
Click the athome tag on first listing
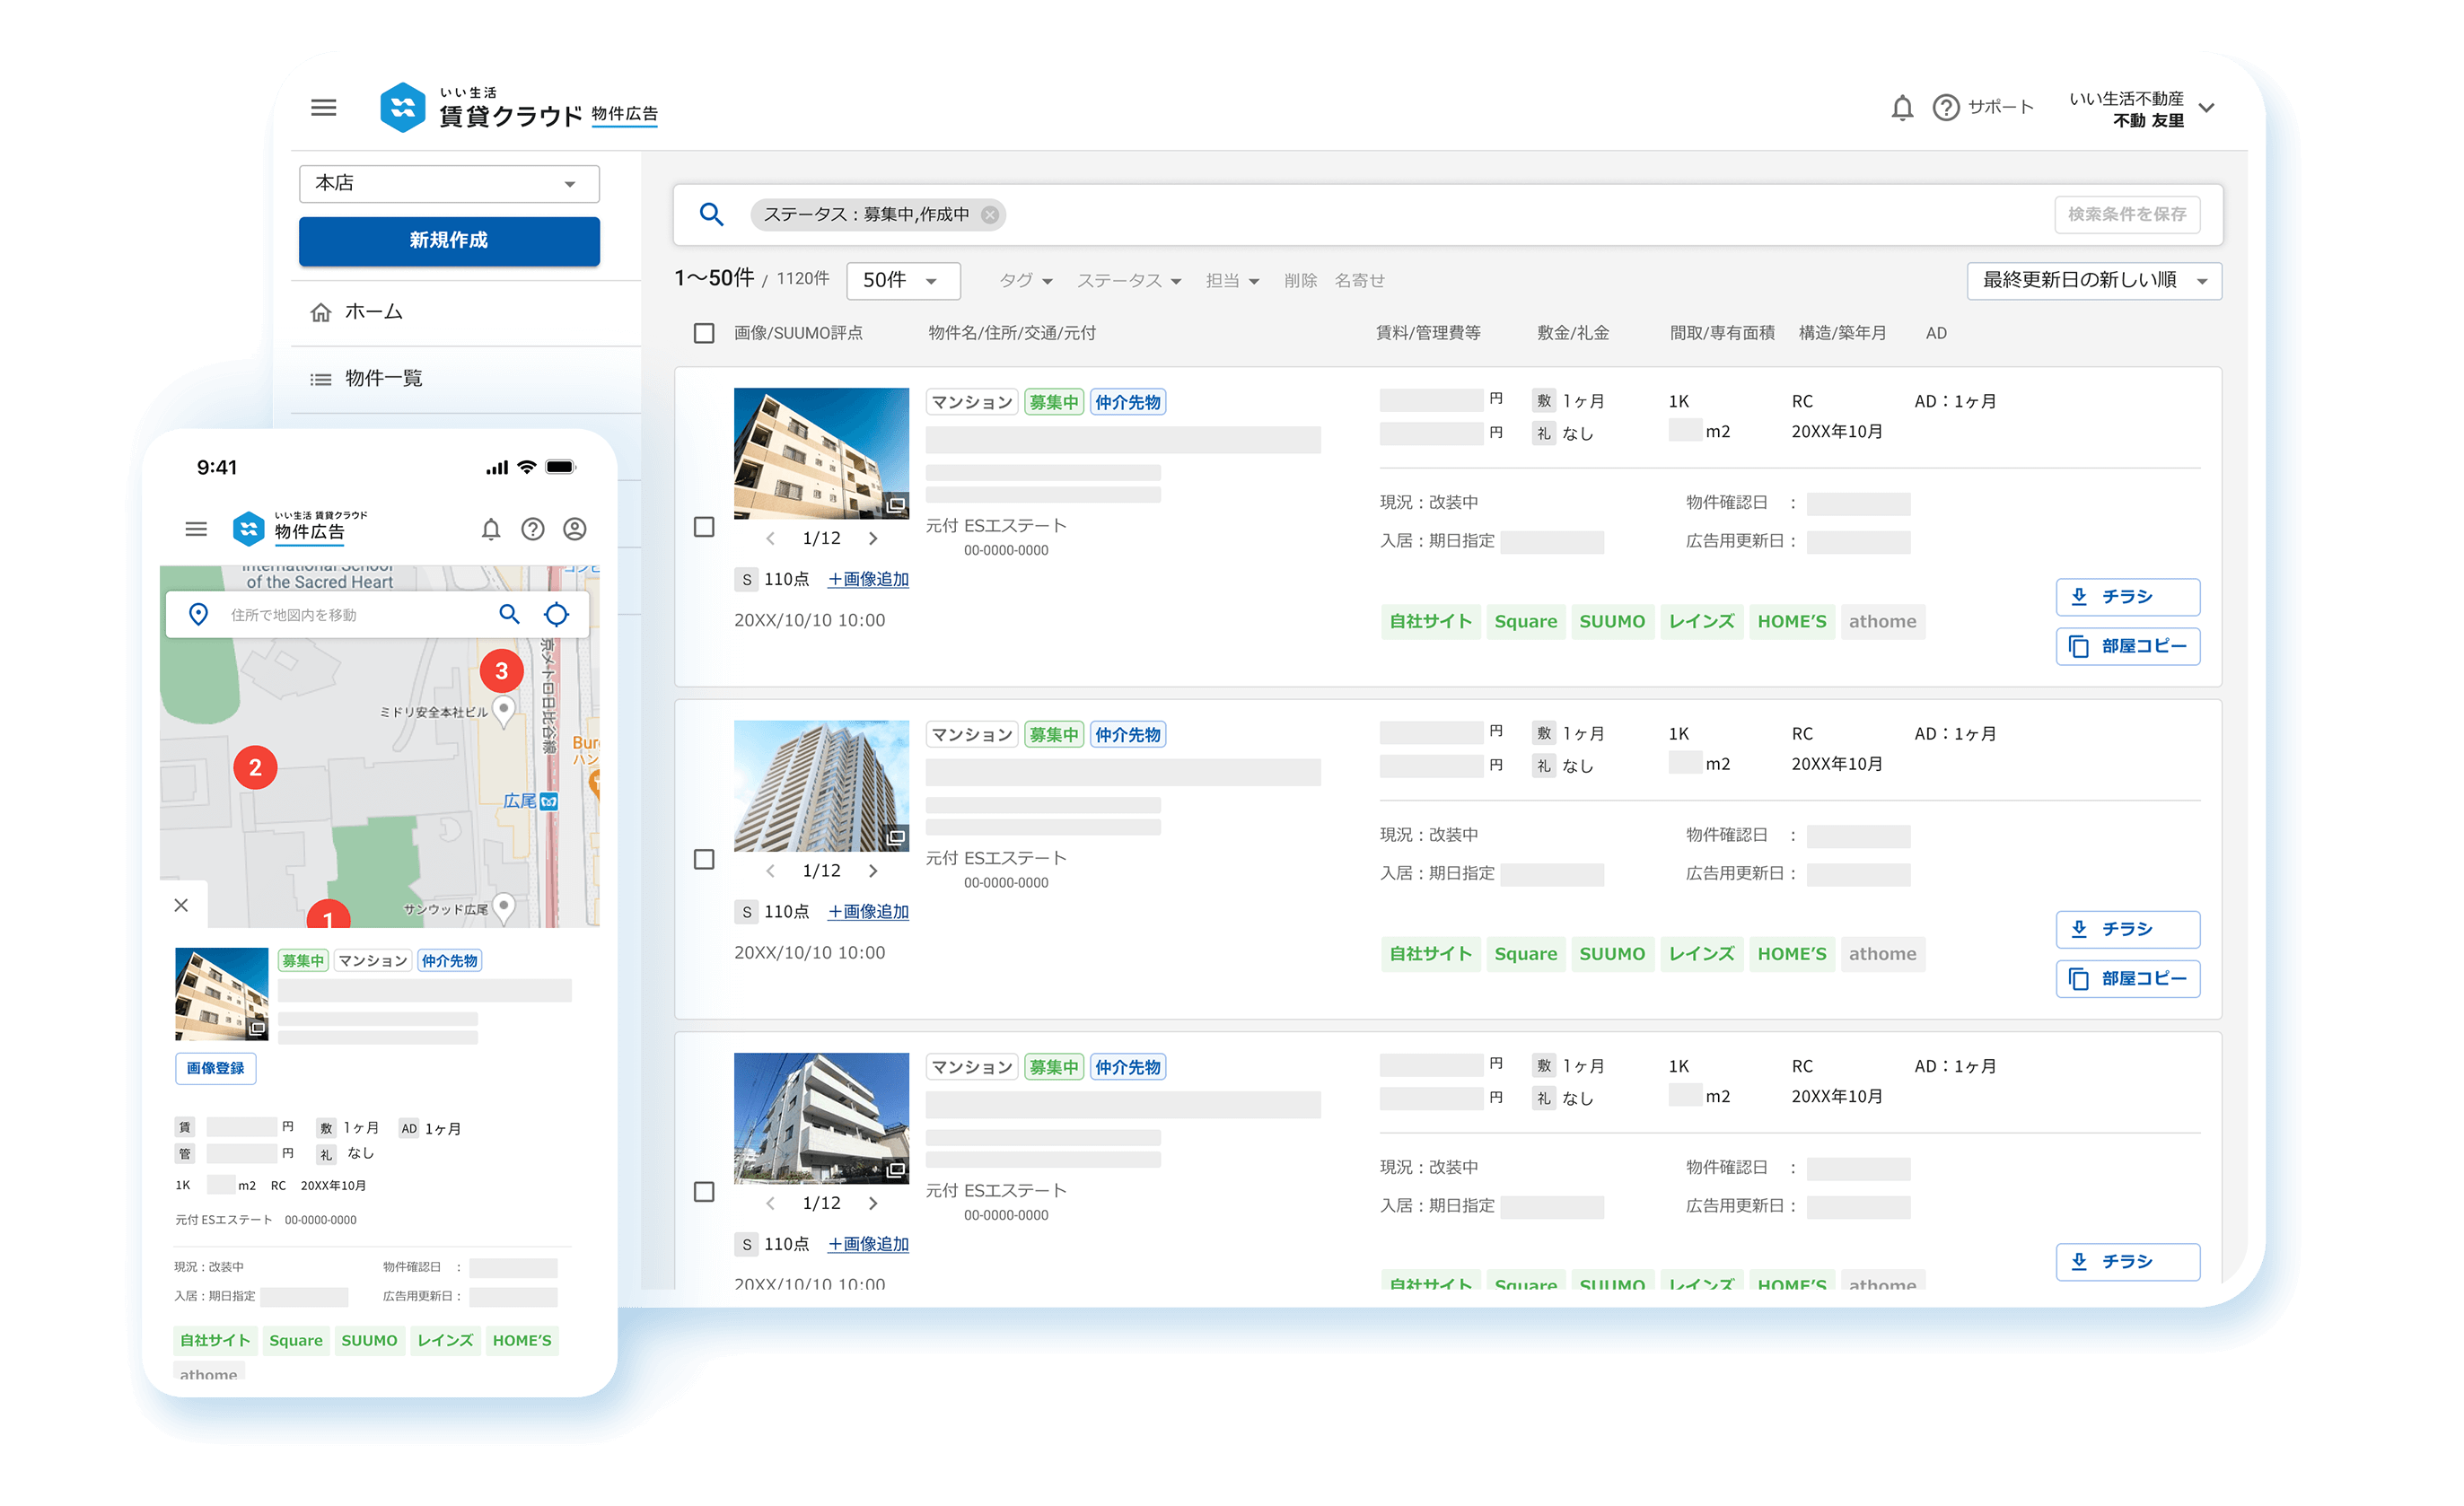click(1882, 621)
